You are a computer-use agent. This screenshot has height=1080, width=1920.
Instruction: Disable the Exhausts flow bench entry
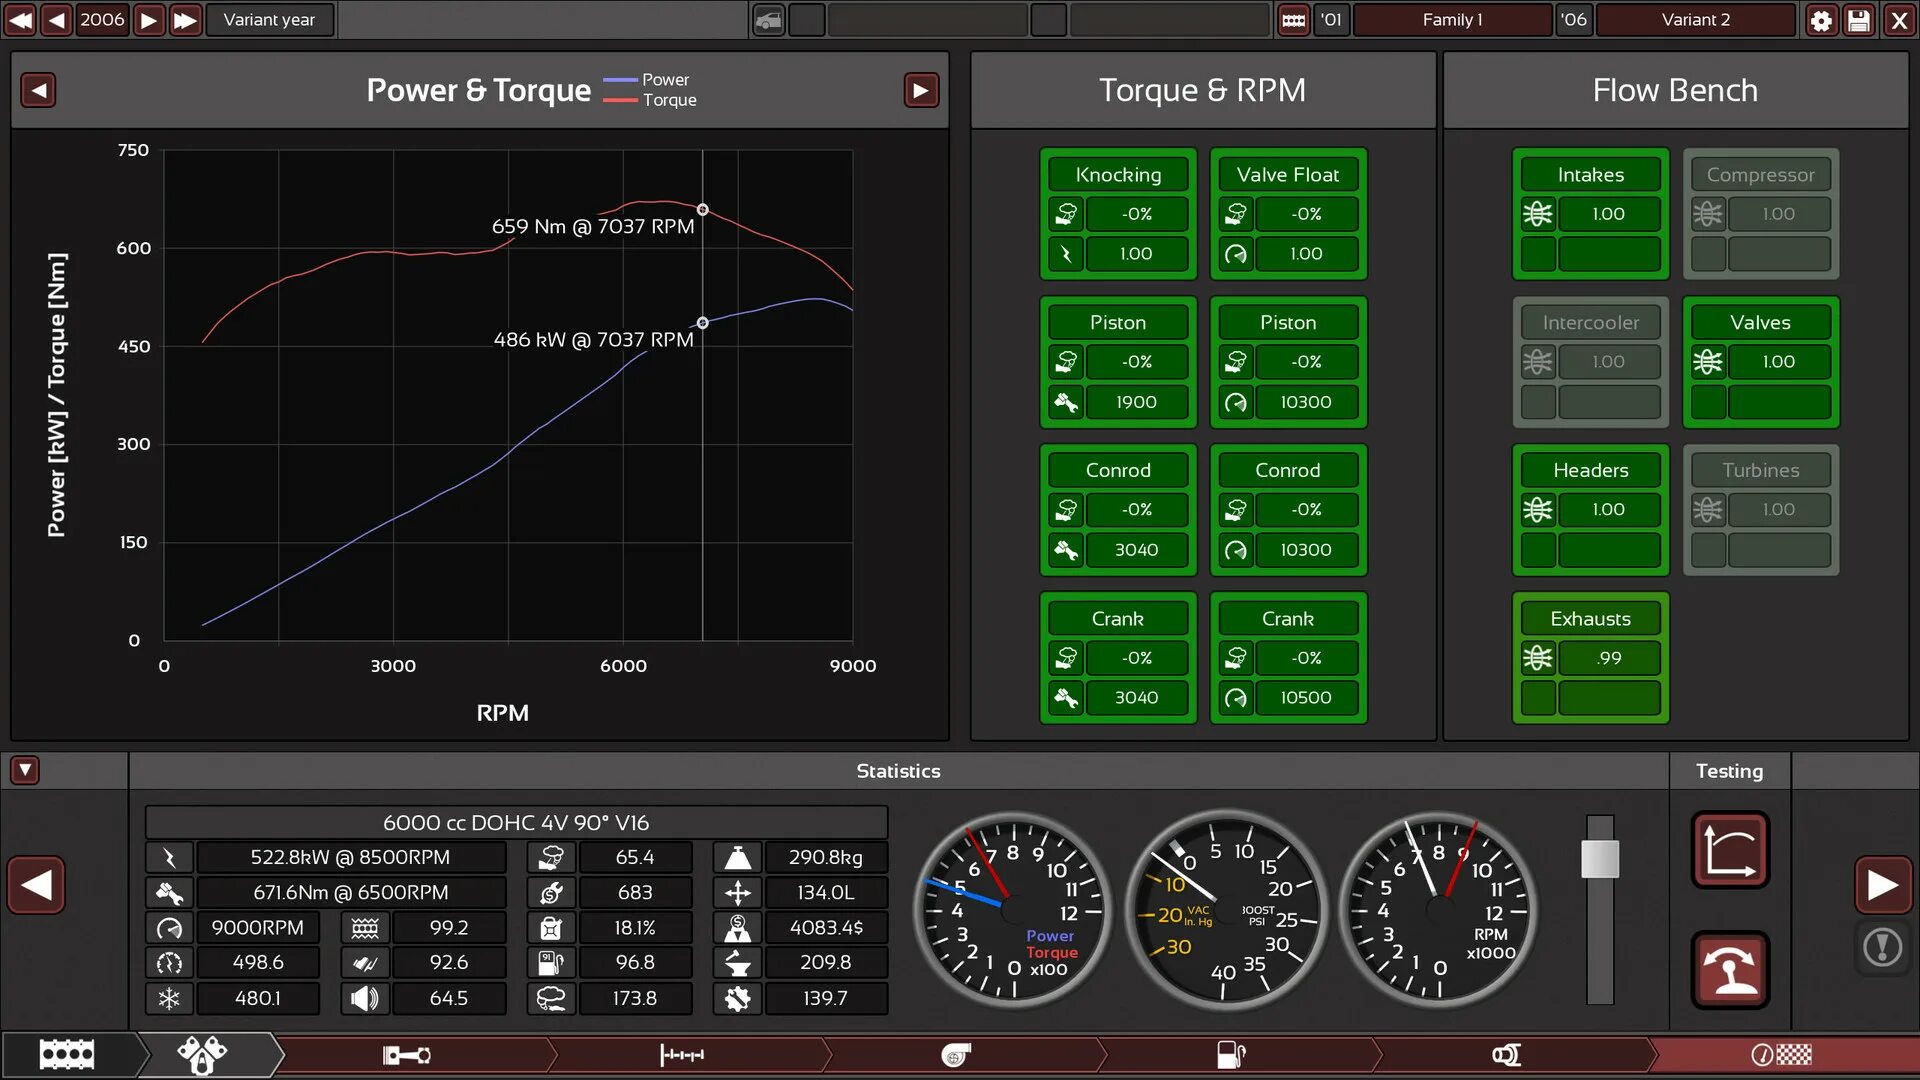click(x=1590, y=618)
